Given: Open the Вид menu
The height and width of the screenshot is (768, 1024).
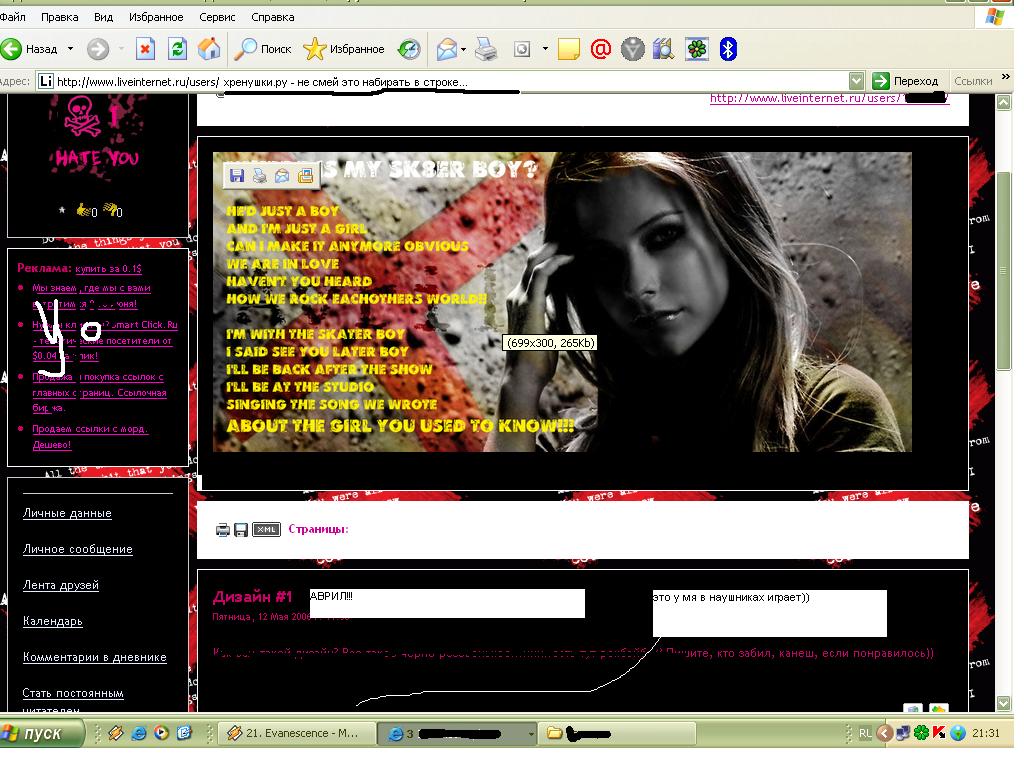Looking at the screenshot, I should pos(103,17).
